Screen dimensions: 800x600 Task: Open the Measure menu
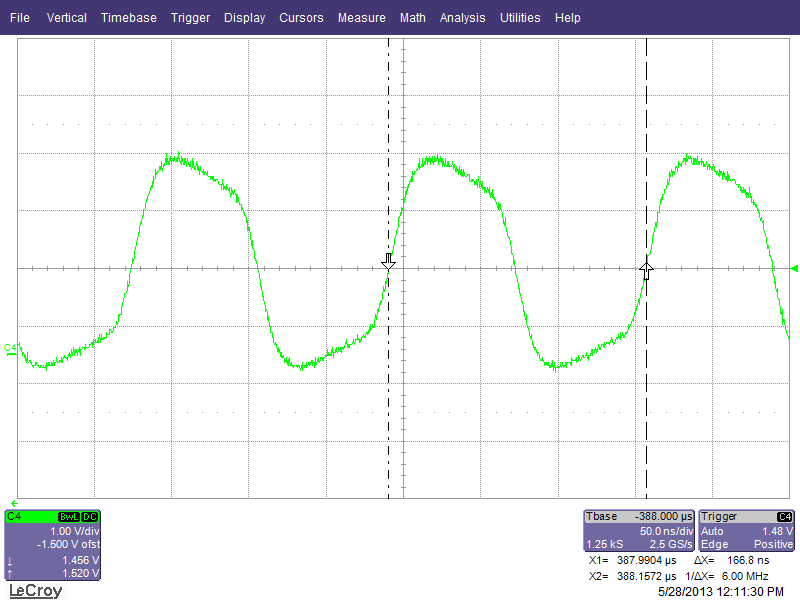(362, 18)
